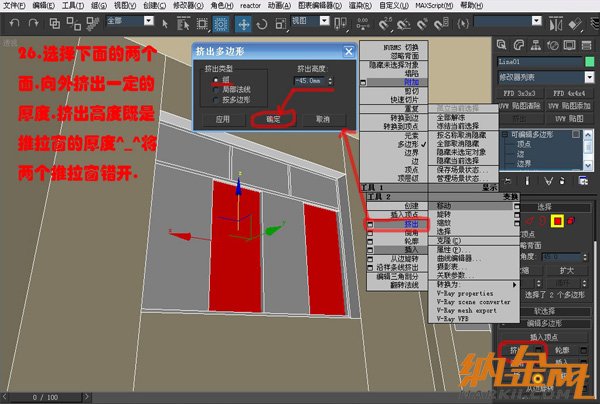
Task: Select the Element sub-object level icon
Action: tap(571, 221)
